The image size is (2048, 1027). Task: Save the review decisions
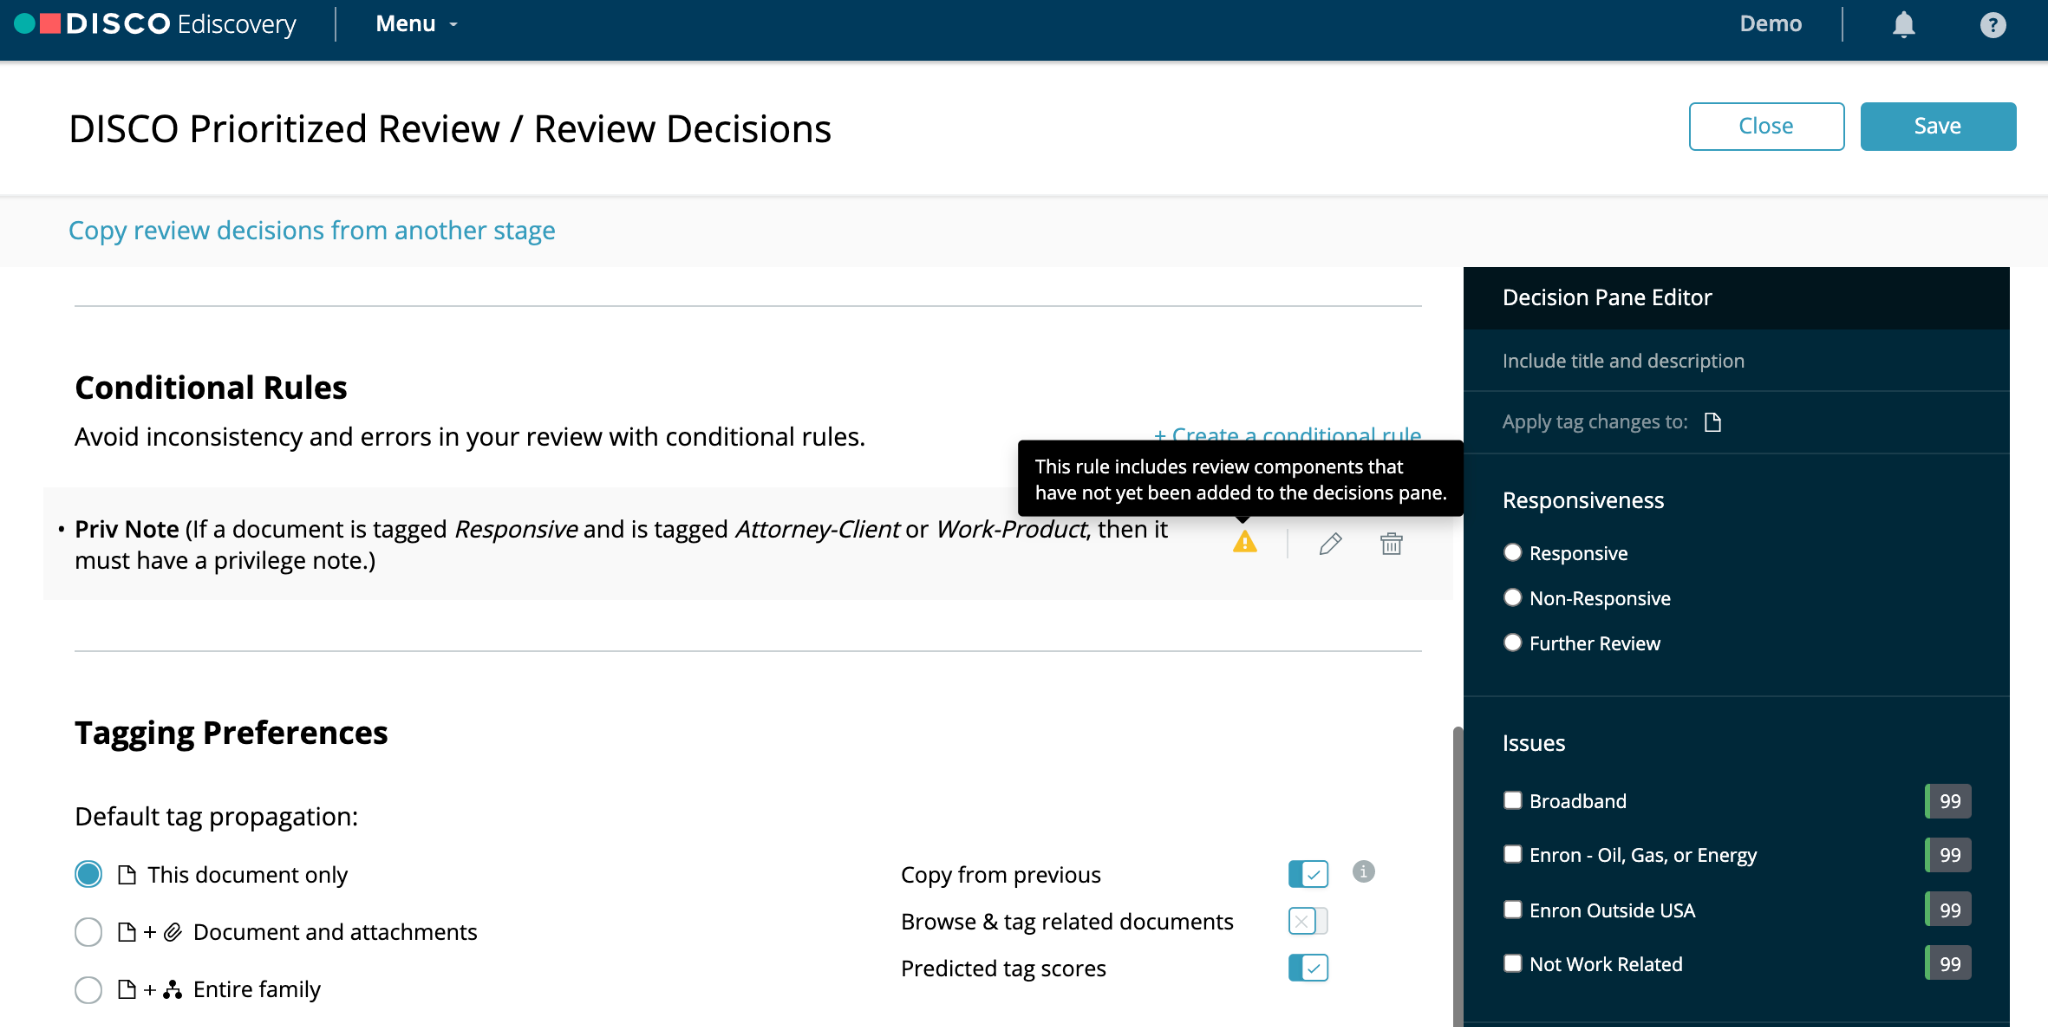tap(1937, 126)
